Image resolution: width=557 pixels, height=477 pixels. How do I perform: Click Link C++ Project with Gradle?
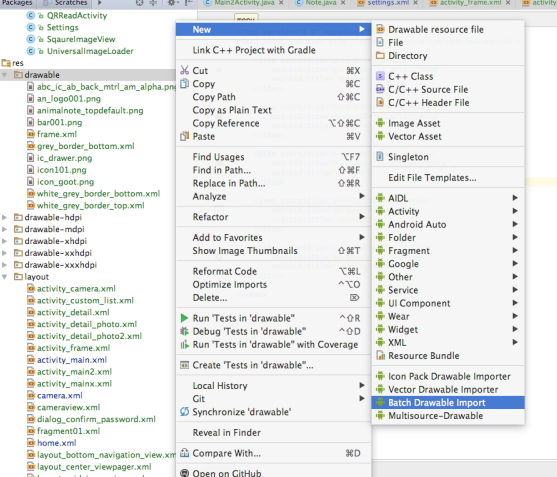(274, 50)
